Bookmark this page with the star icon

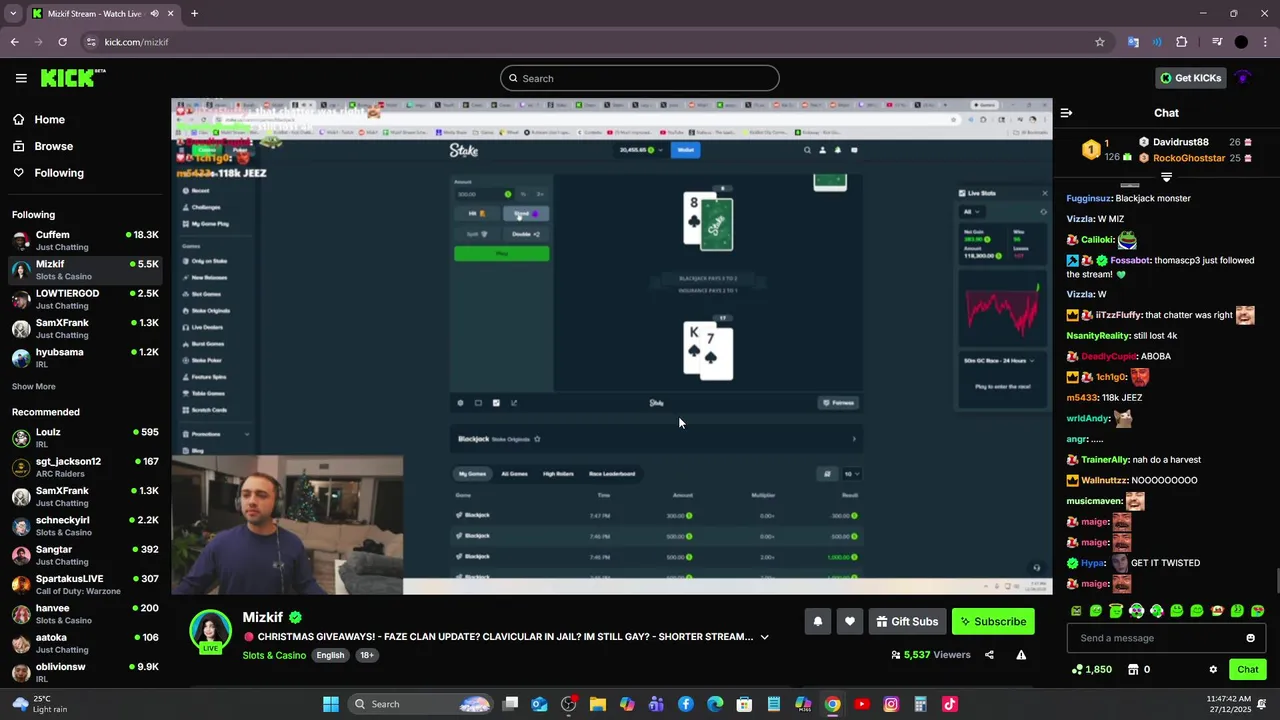pos(1100,42)
